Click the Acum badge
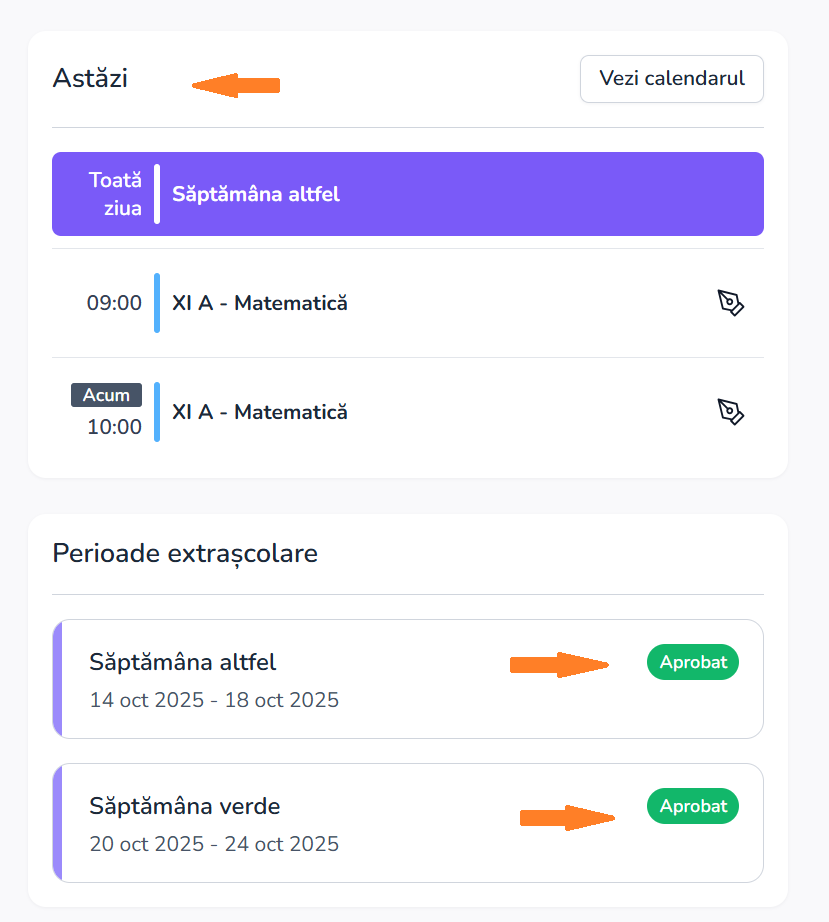Viewport: 829px width, 922px height. [106, 395]
